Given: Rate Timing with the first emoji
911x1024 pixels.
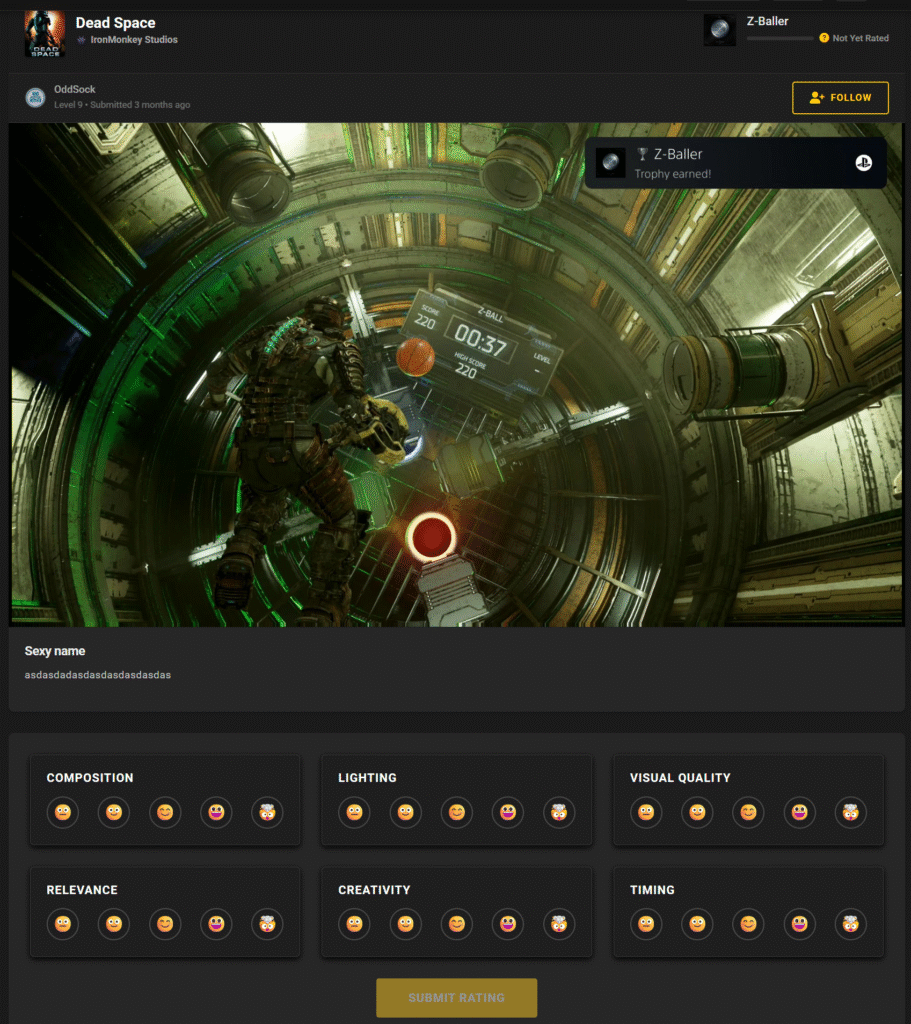Looking at the screenshot, I should click(646, 924).
